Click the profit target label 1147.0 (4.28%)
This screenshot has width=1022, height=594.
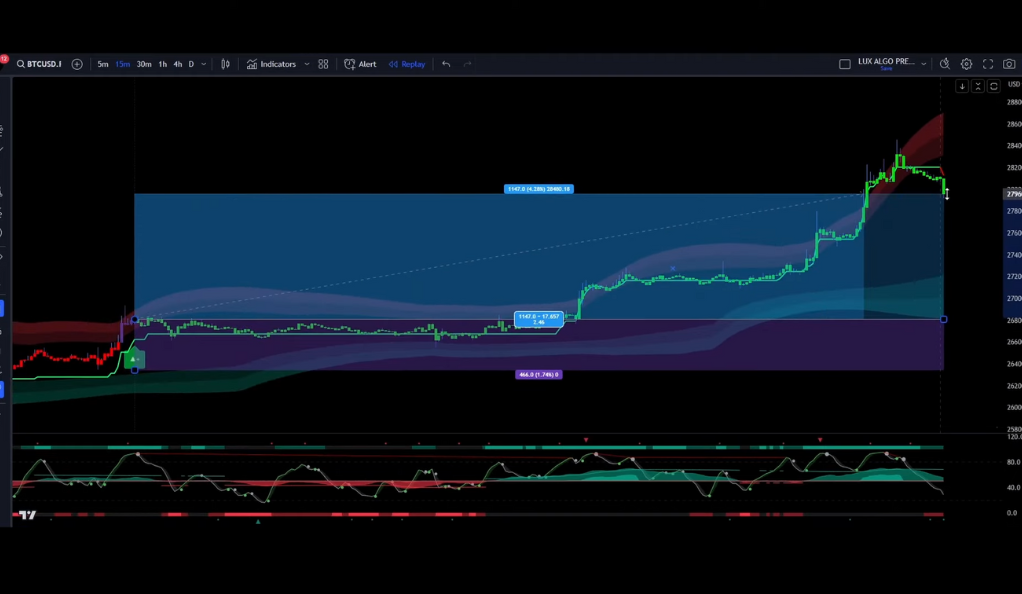click(x=538, y=189)
